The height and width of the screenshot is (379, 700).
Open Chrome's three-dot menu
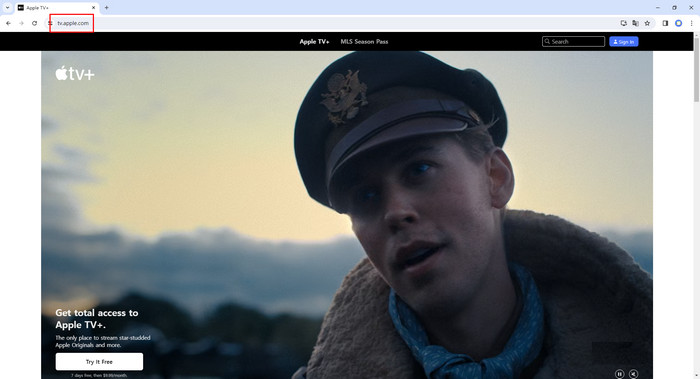[691, 23]
